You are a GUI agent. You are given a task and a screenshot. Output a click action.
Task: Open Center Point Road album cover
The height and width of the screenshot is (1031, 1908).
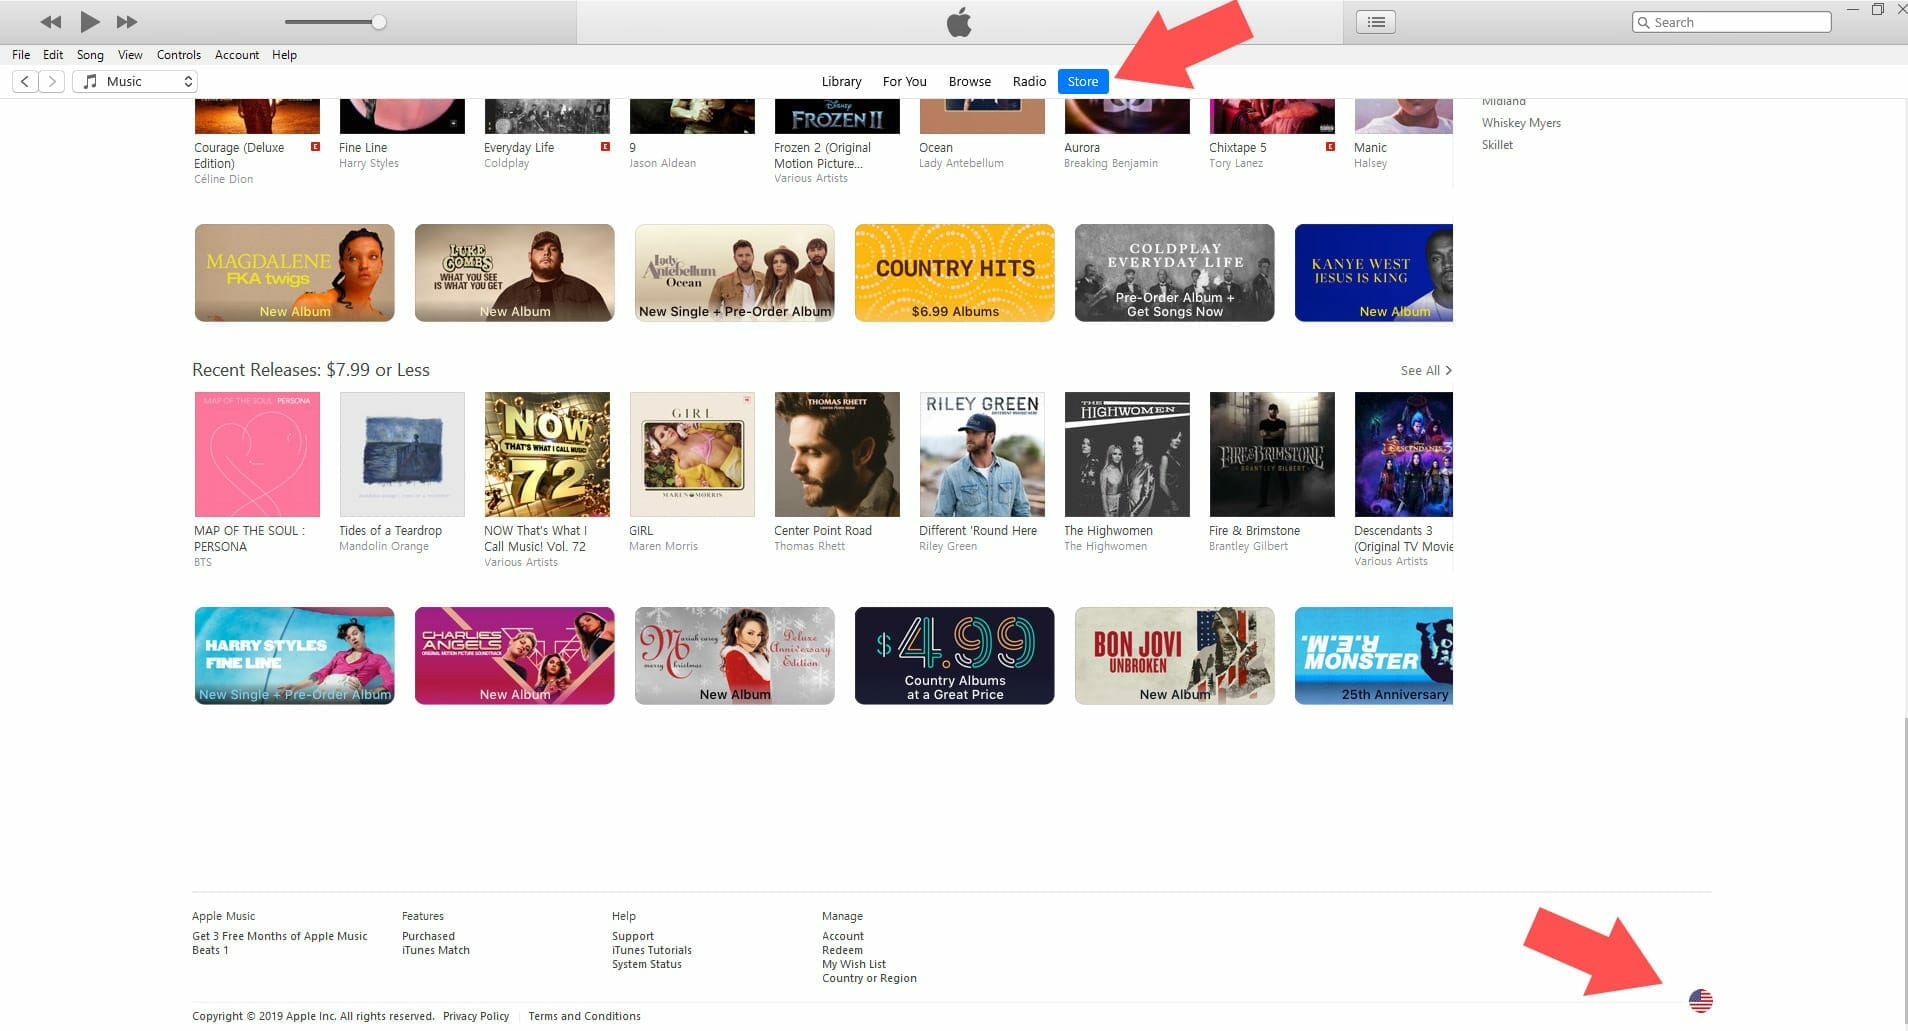click(837, 454)
